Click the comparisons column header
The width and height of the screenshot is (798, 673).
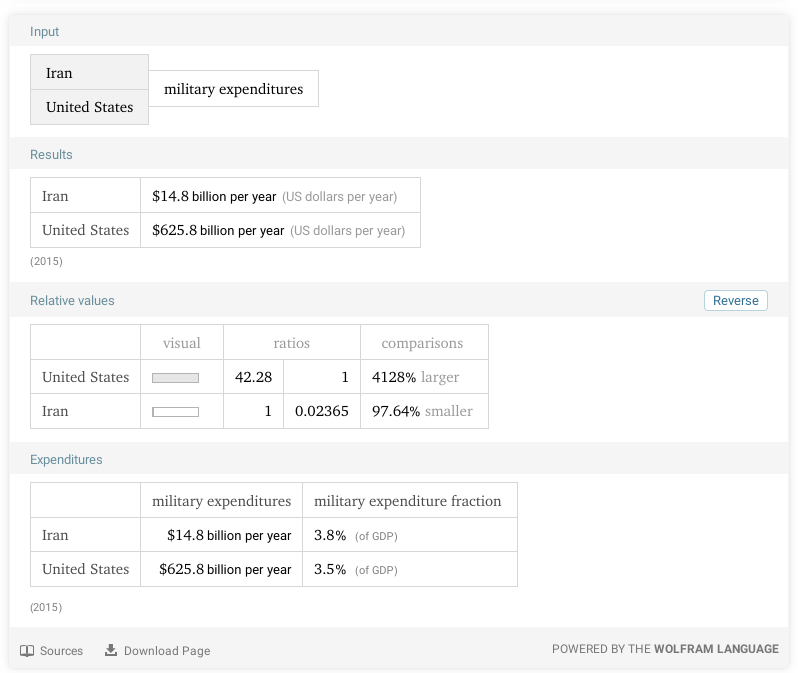[422, 343]
